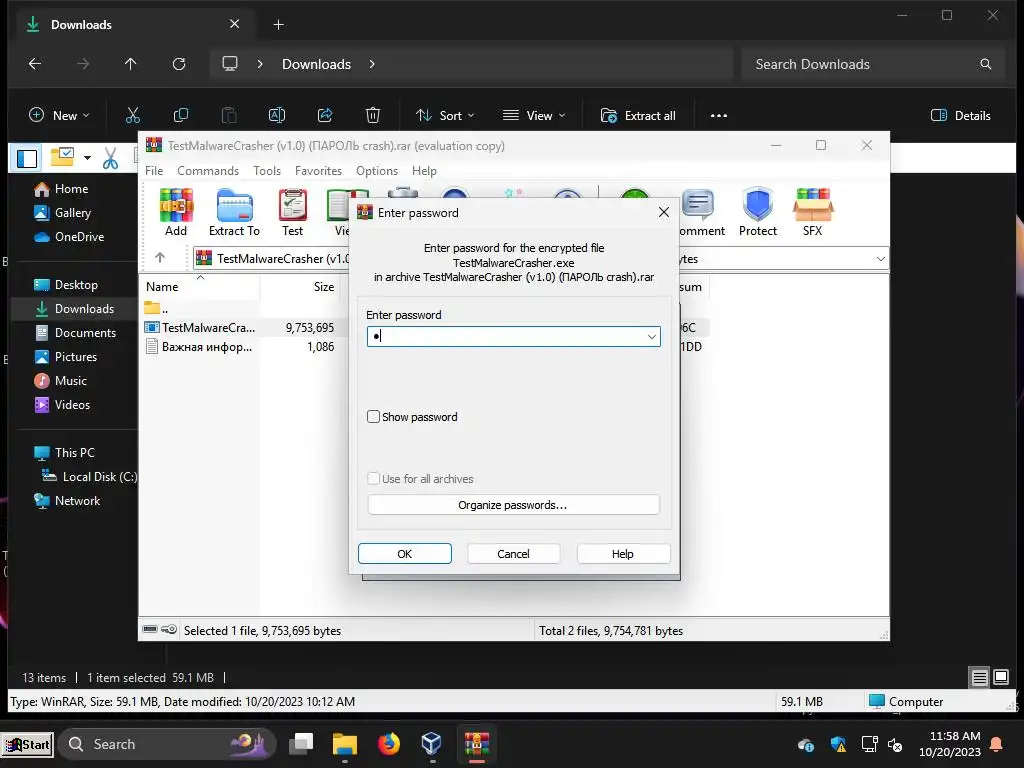This screenshot has width=1024, height=768.
Task: Expand the WinRAR address bar dropdown
Action: 880,259
